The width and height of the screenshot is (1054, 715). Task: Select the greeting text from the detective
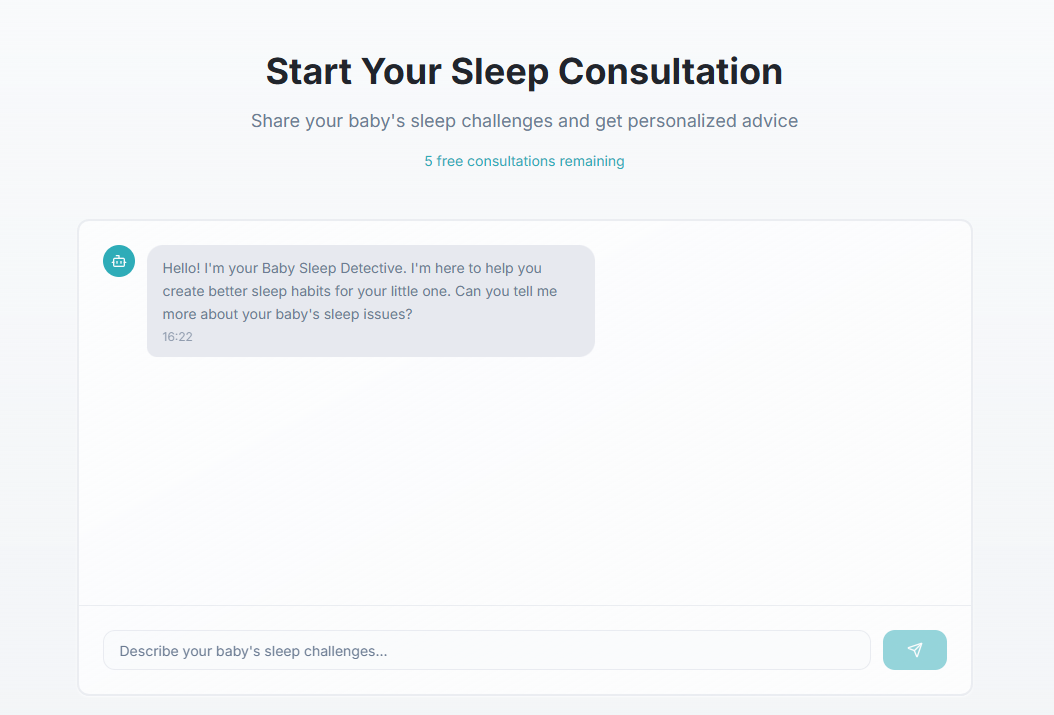tap(352, 290)
